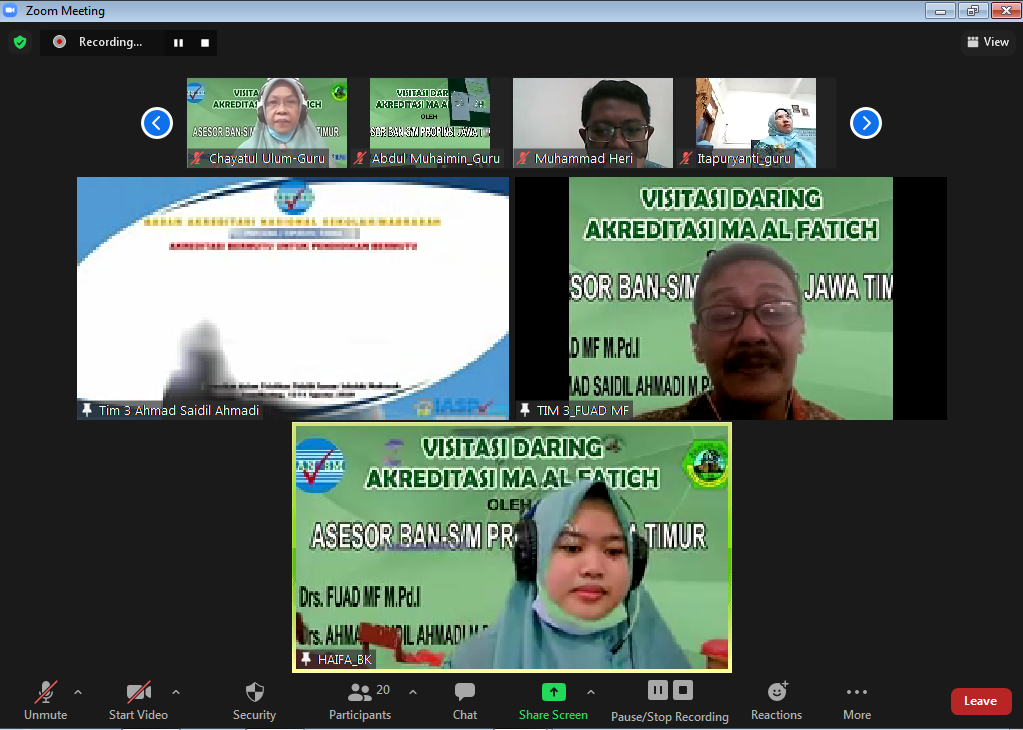Stop recording from the top recording indicator
1023x730 pixels.
tap(205, 42)
